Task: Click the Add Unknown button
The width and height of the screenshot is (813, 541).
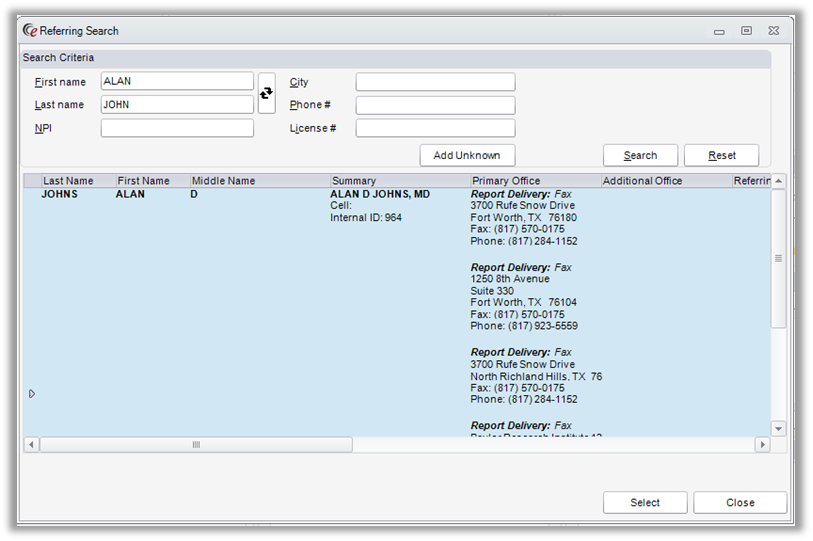Action: tap(467, 155)
